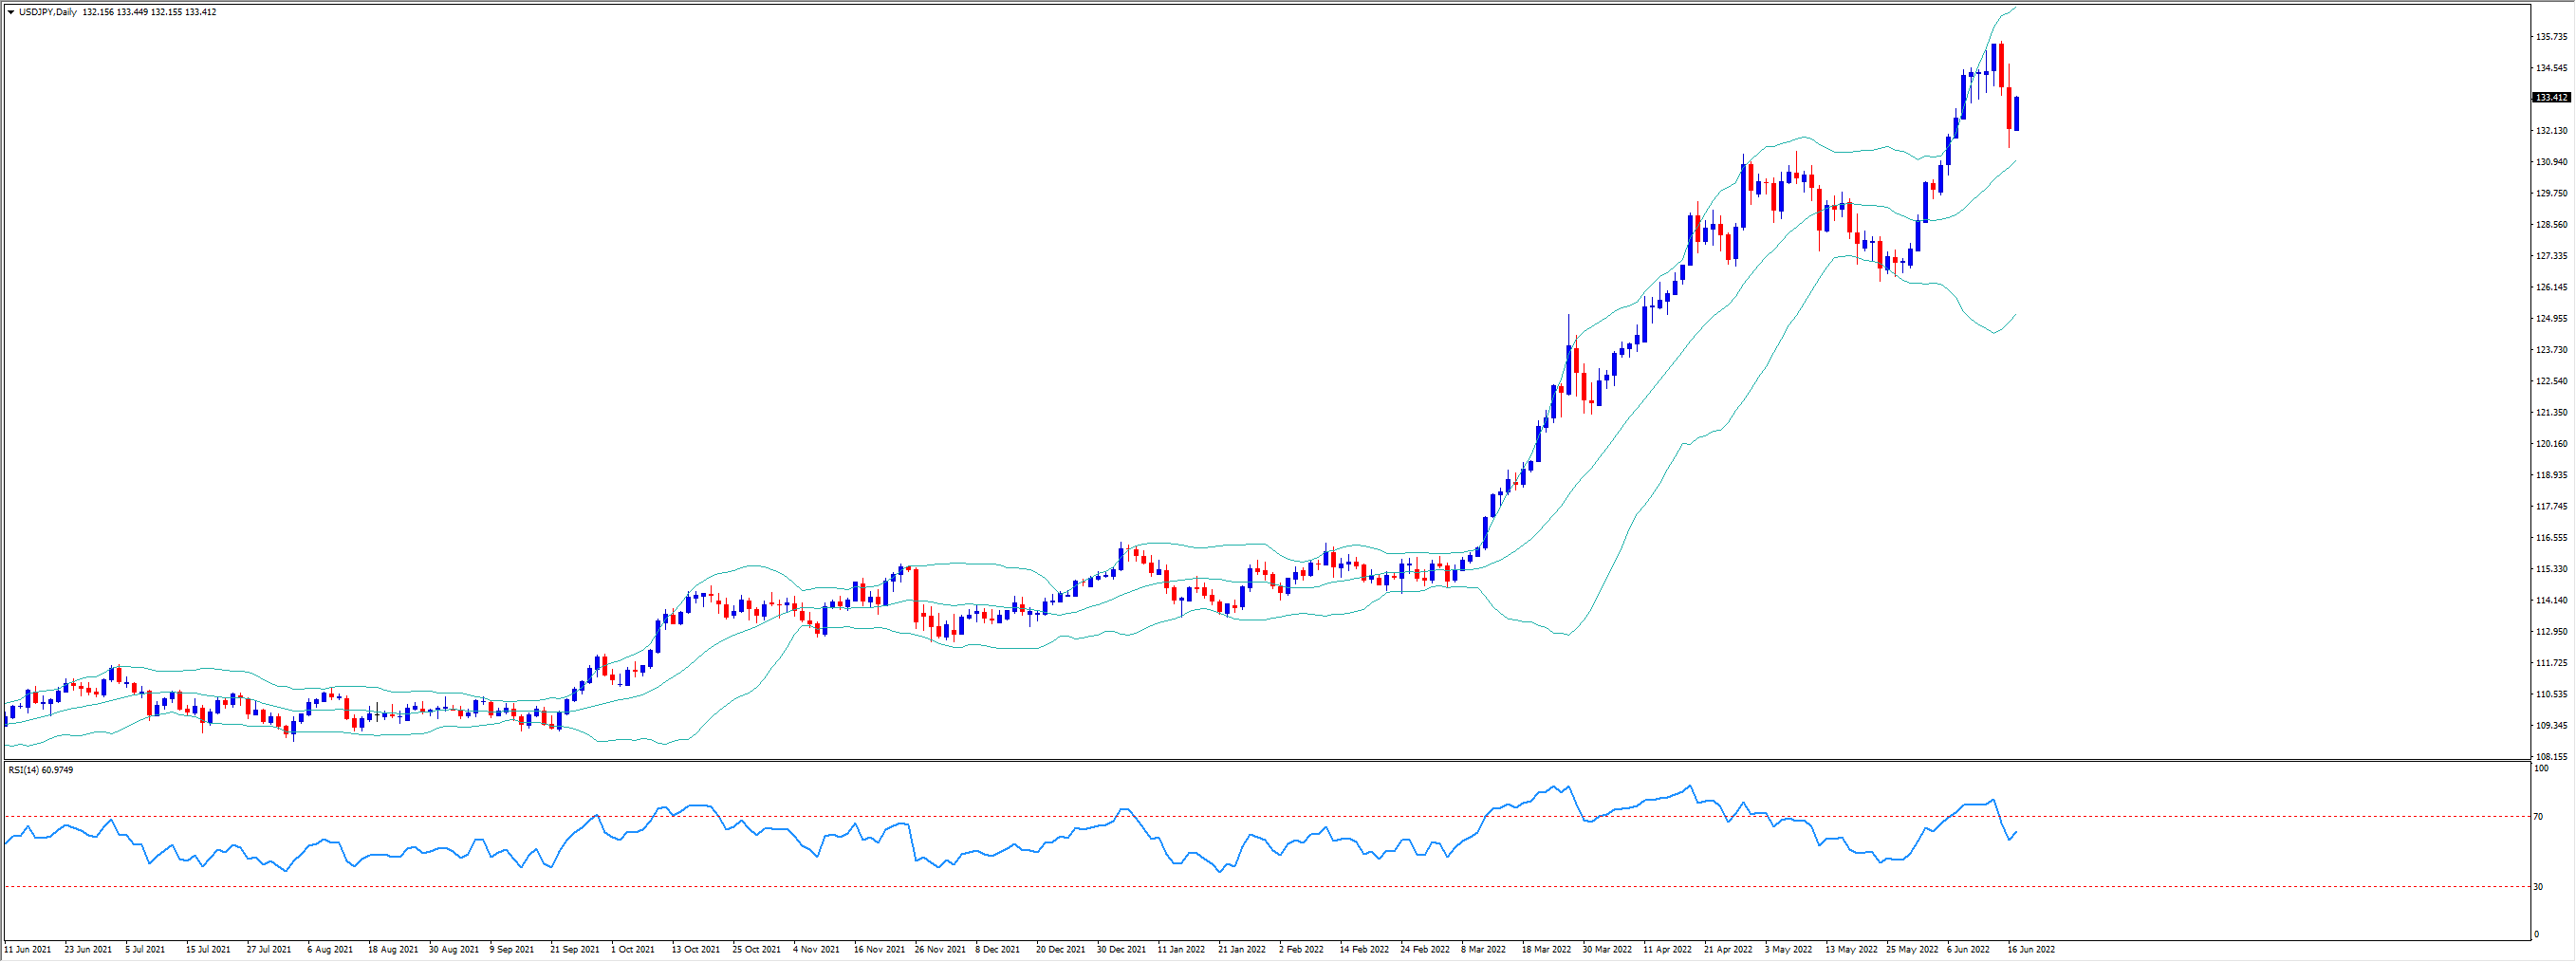2576x962 pixels.
Task: Click the 108.155 price at scale bottom
Action: tap(2551, 757)
